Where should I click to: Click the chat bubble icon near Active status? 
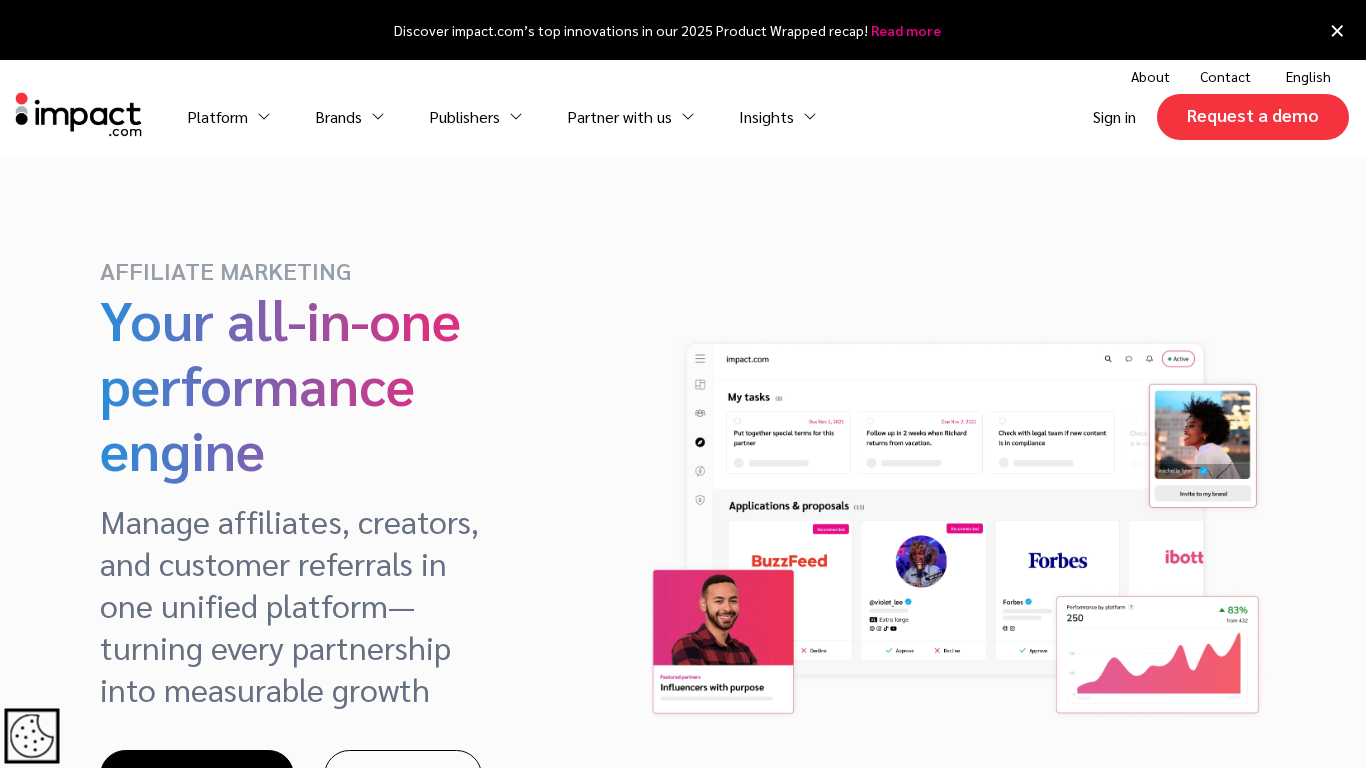pos(1128,358)
